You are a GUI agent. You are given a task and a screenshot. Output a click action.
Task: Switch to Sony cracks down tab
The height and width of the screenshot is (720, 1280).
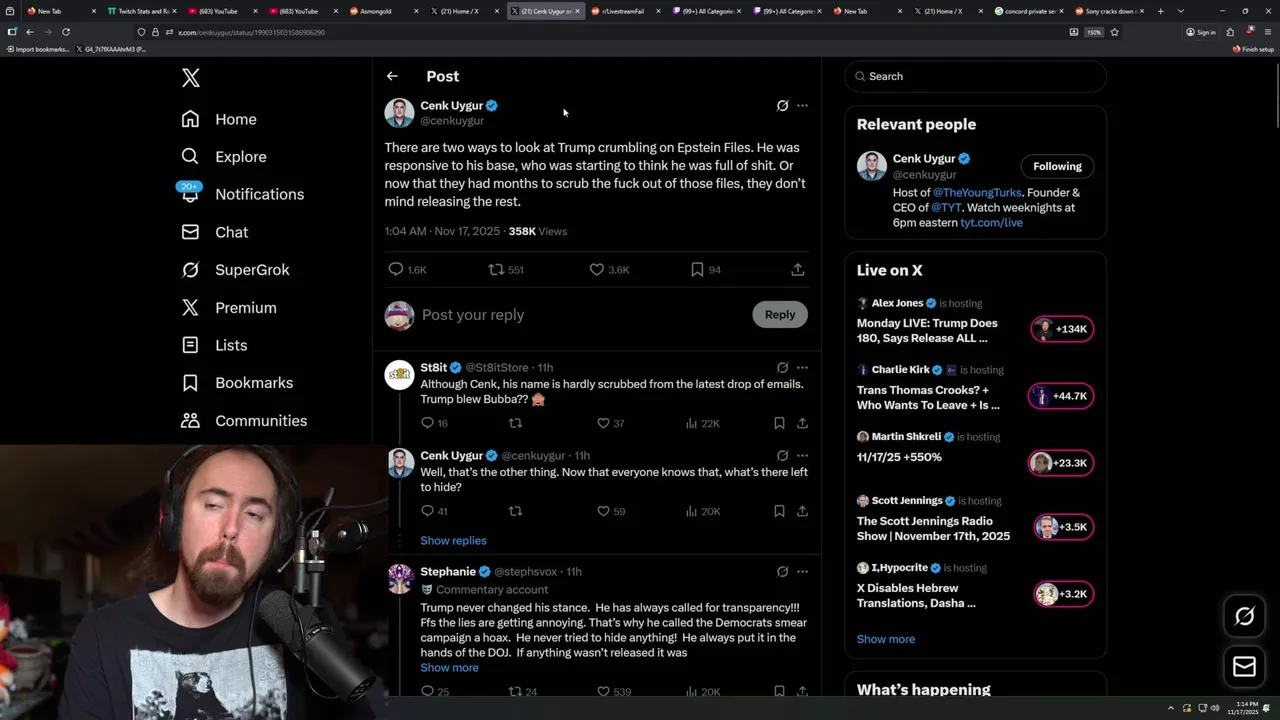(1107, 11)
